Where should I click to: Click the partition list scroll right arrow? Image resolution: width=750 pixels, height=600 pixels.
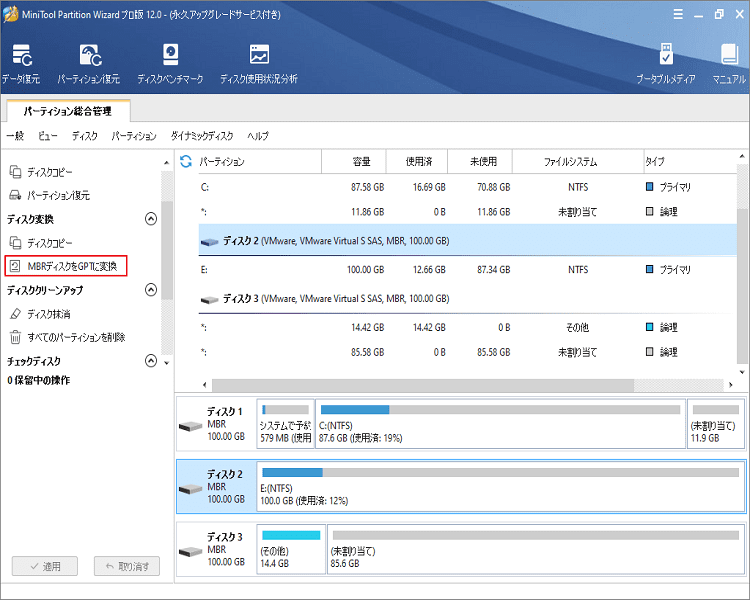tap(730, 385)
